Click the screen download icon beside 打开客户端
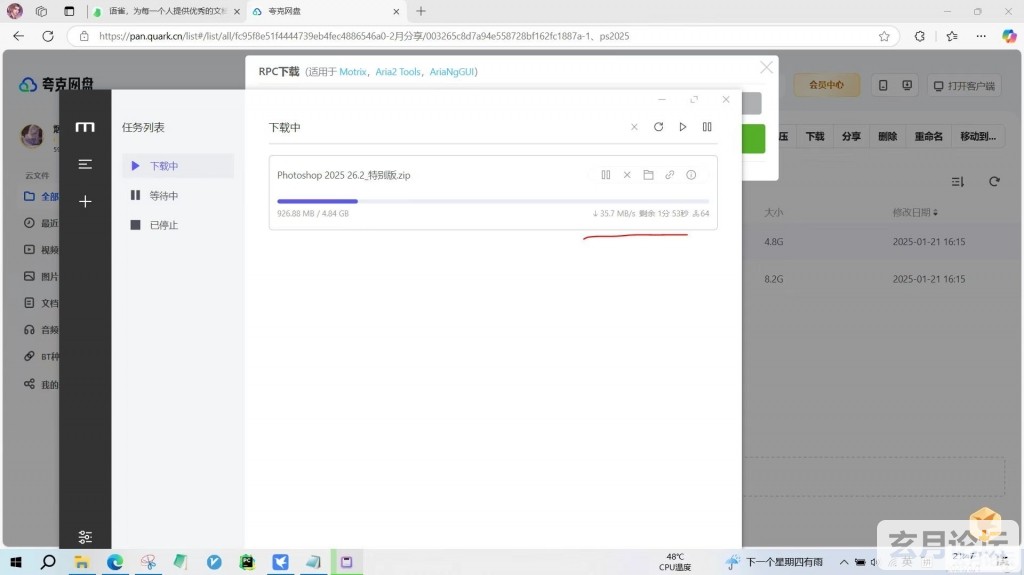1024x575 pixels. pos(907,85)
